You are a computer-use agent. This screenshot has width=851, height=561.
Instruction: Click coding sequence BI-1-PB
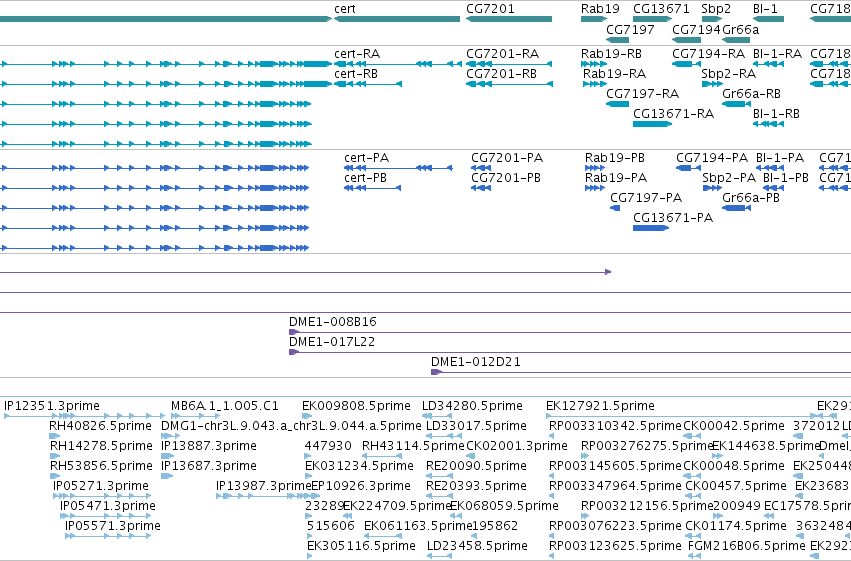[773, 188]
